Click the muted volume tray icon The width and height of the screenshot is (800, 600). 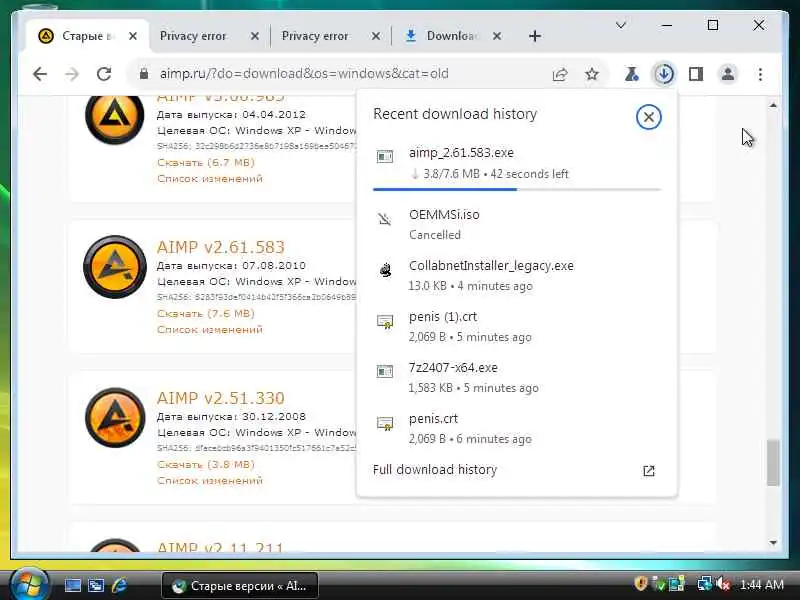722,584
